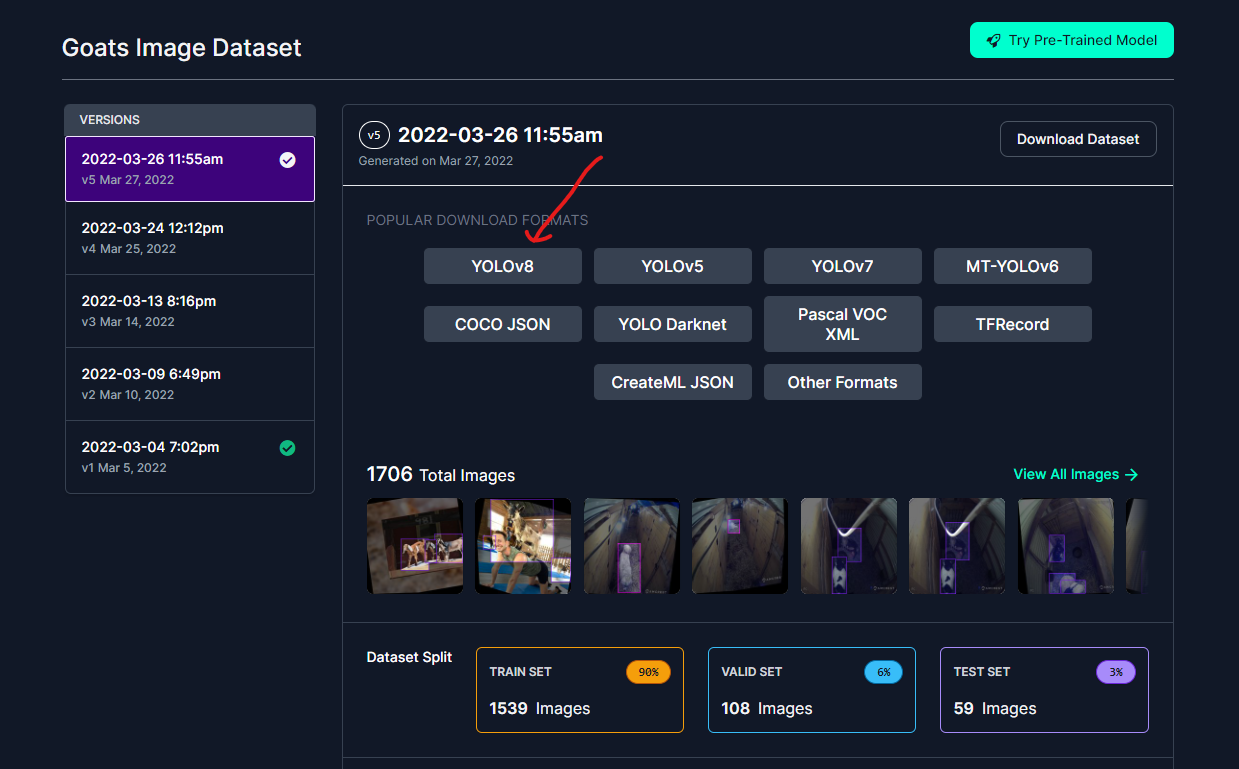The width and height of the screenshot is (1239, 769).
Task: Open version 2022-03-13 8:16pm
Action: [190, 311]
